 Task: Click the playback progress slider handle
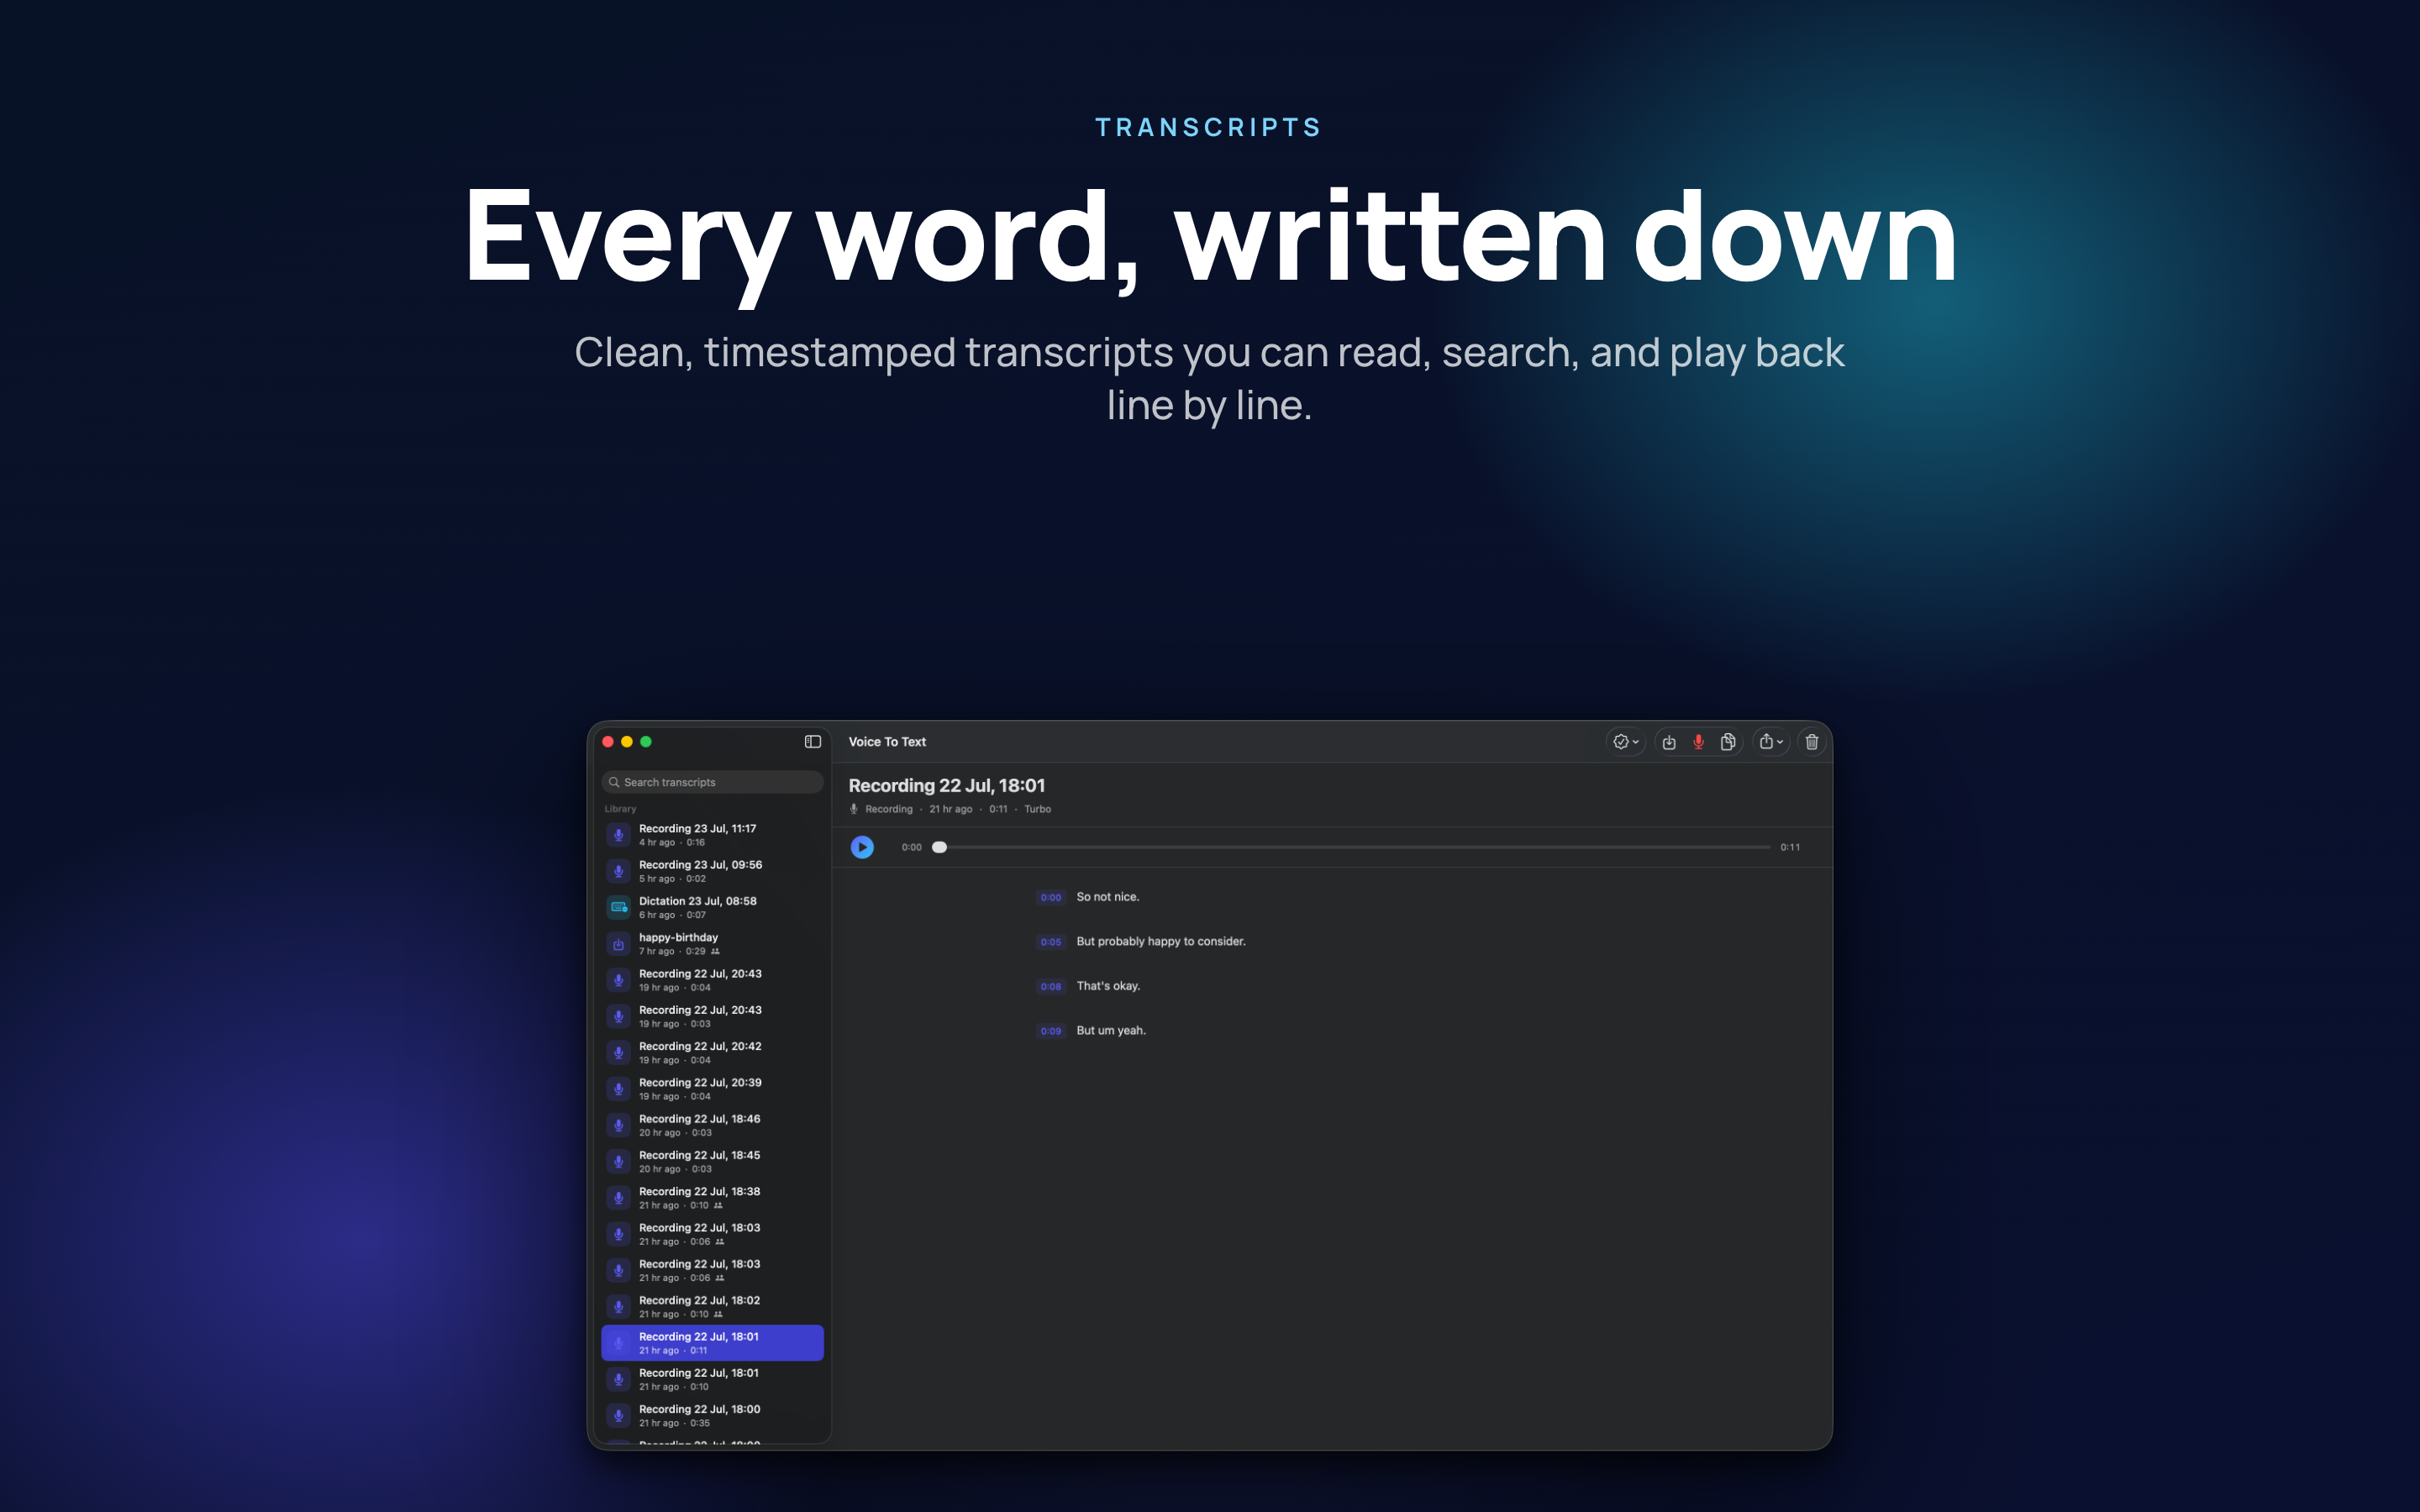click(x=939, y=847)
